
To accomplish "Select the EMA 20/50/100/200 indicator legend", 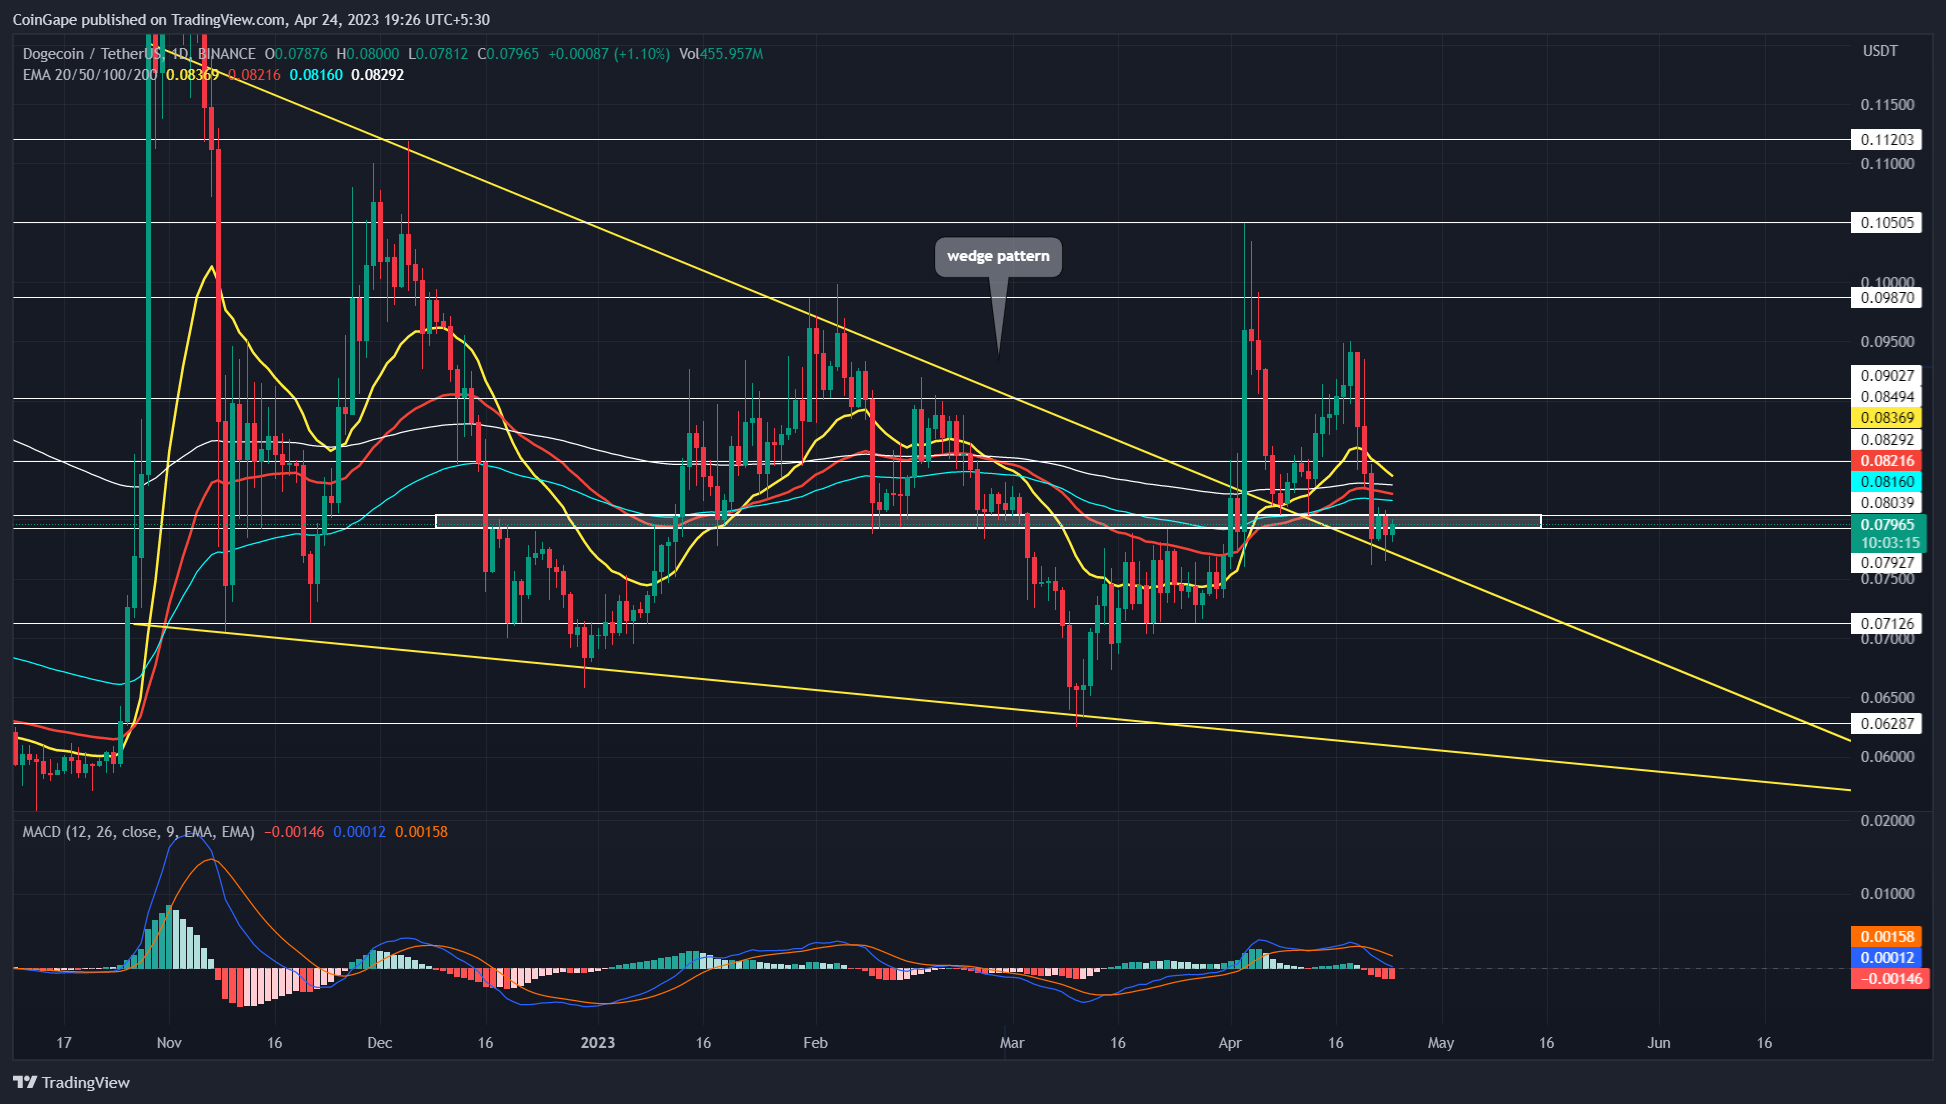I will click(x=90, y=75).
